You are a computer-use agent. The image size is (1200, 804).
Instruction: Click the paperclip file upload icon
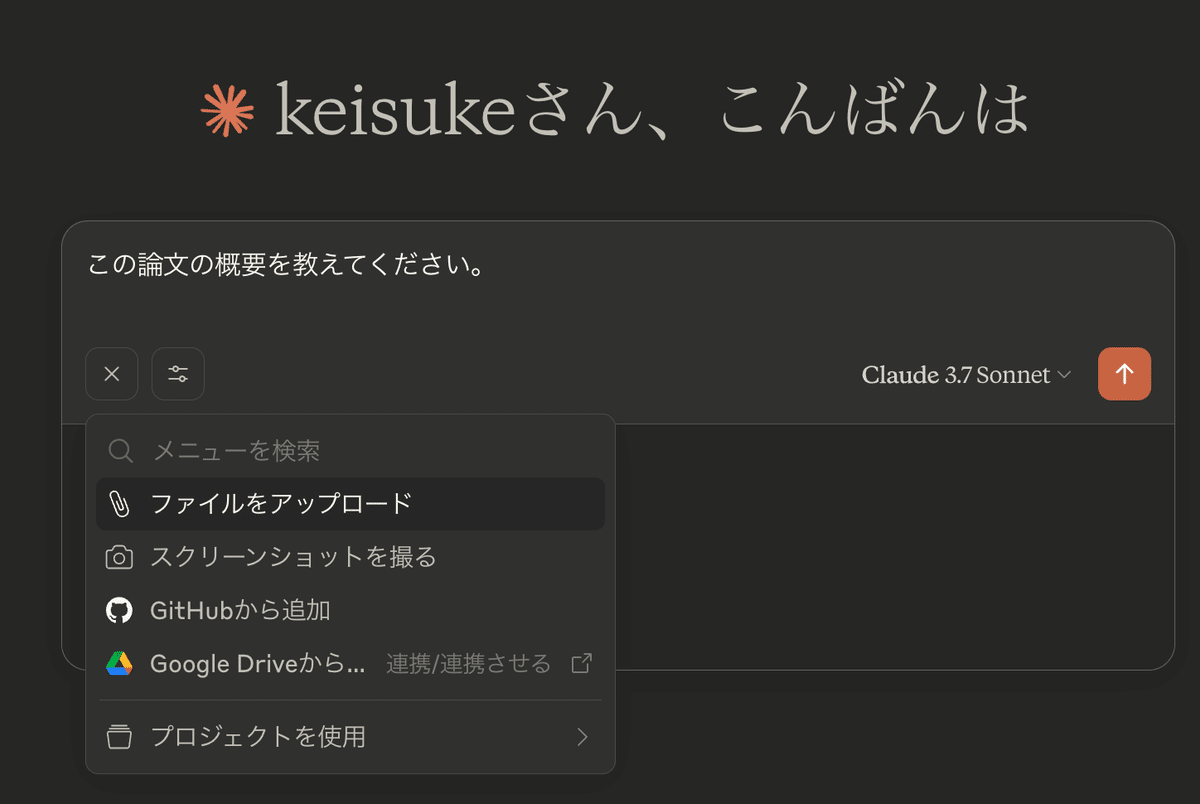[x=120, y=503]
